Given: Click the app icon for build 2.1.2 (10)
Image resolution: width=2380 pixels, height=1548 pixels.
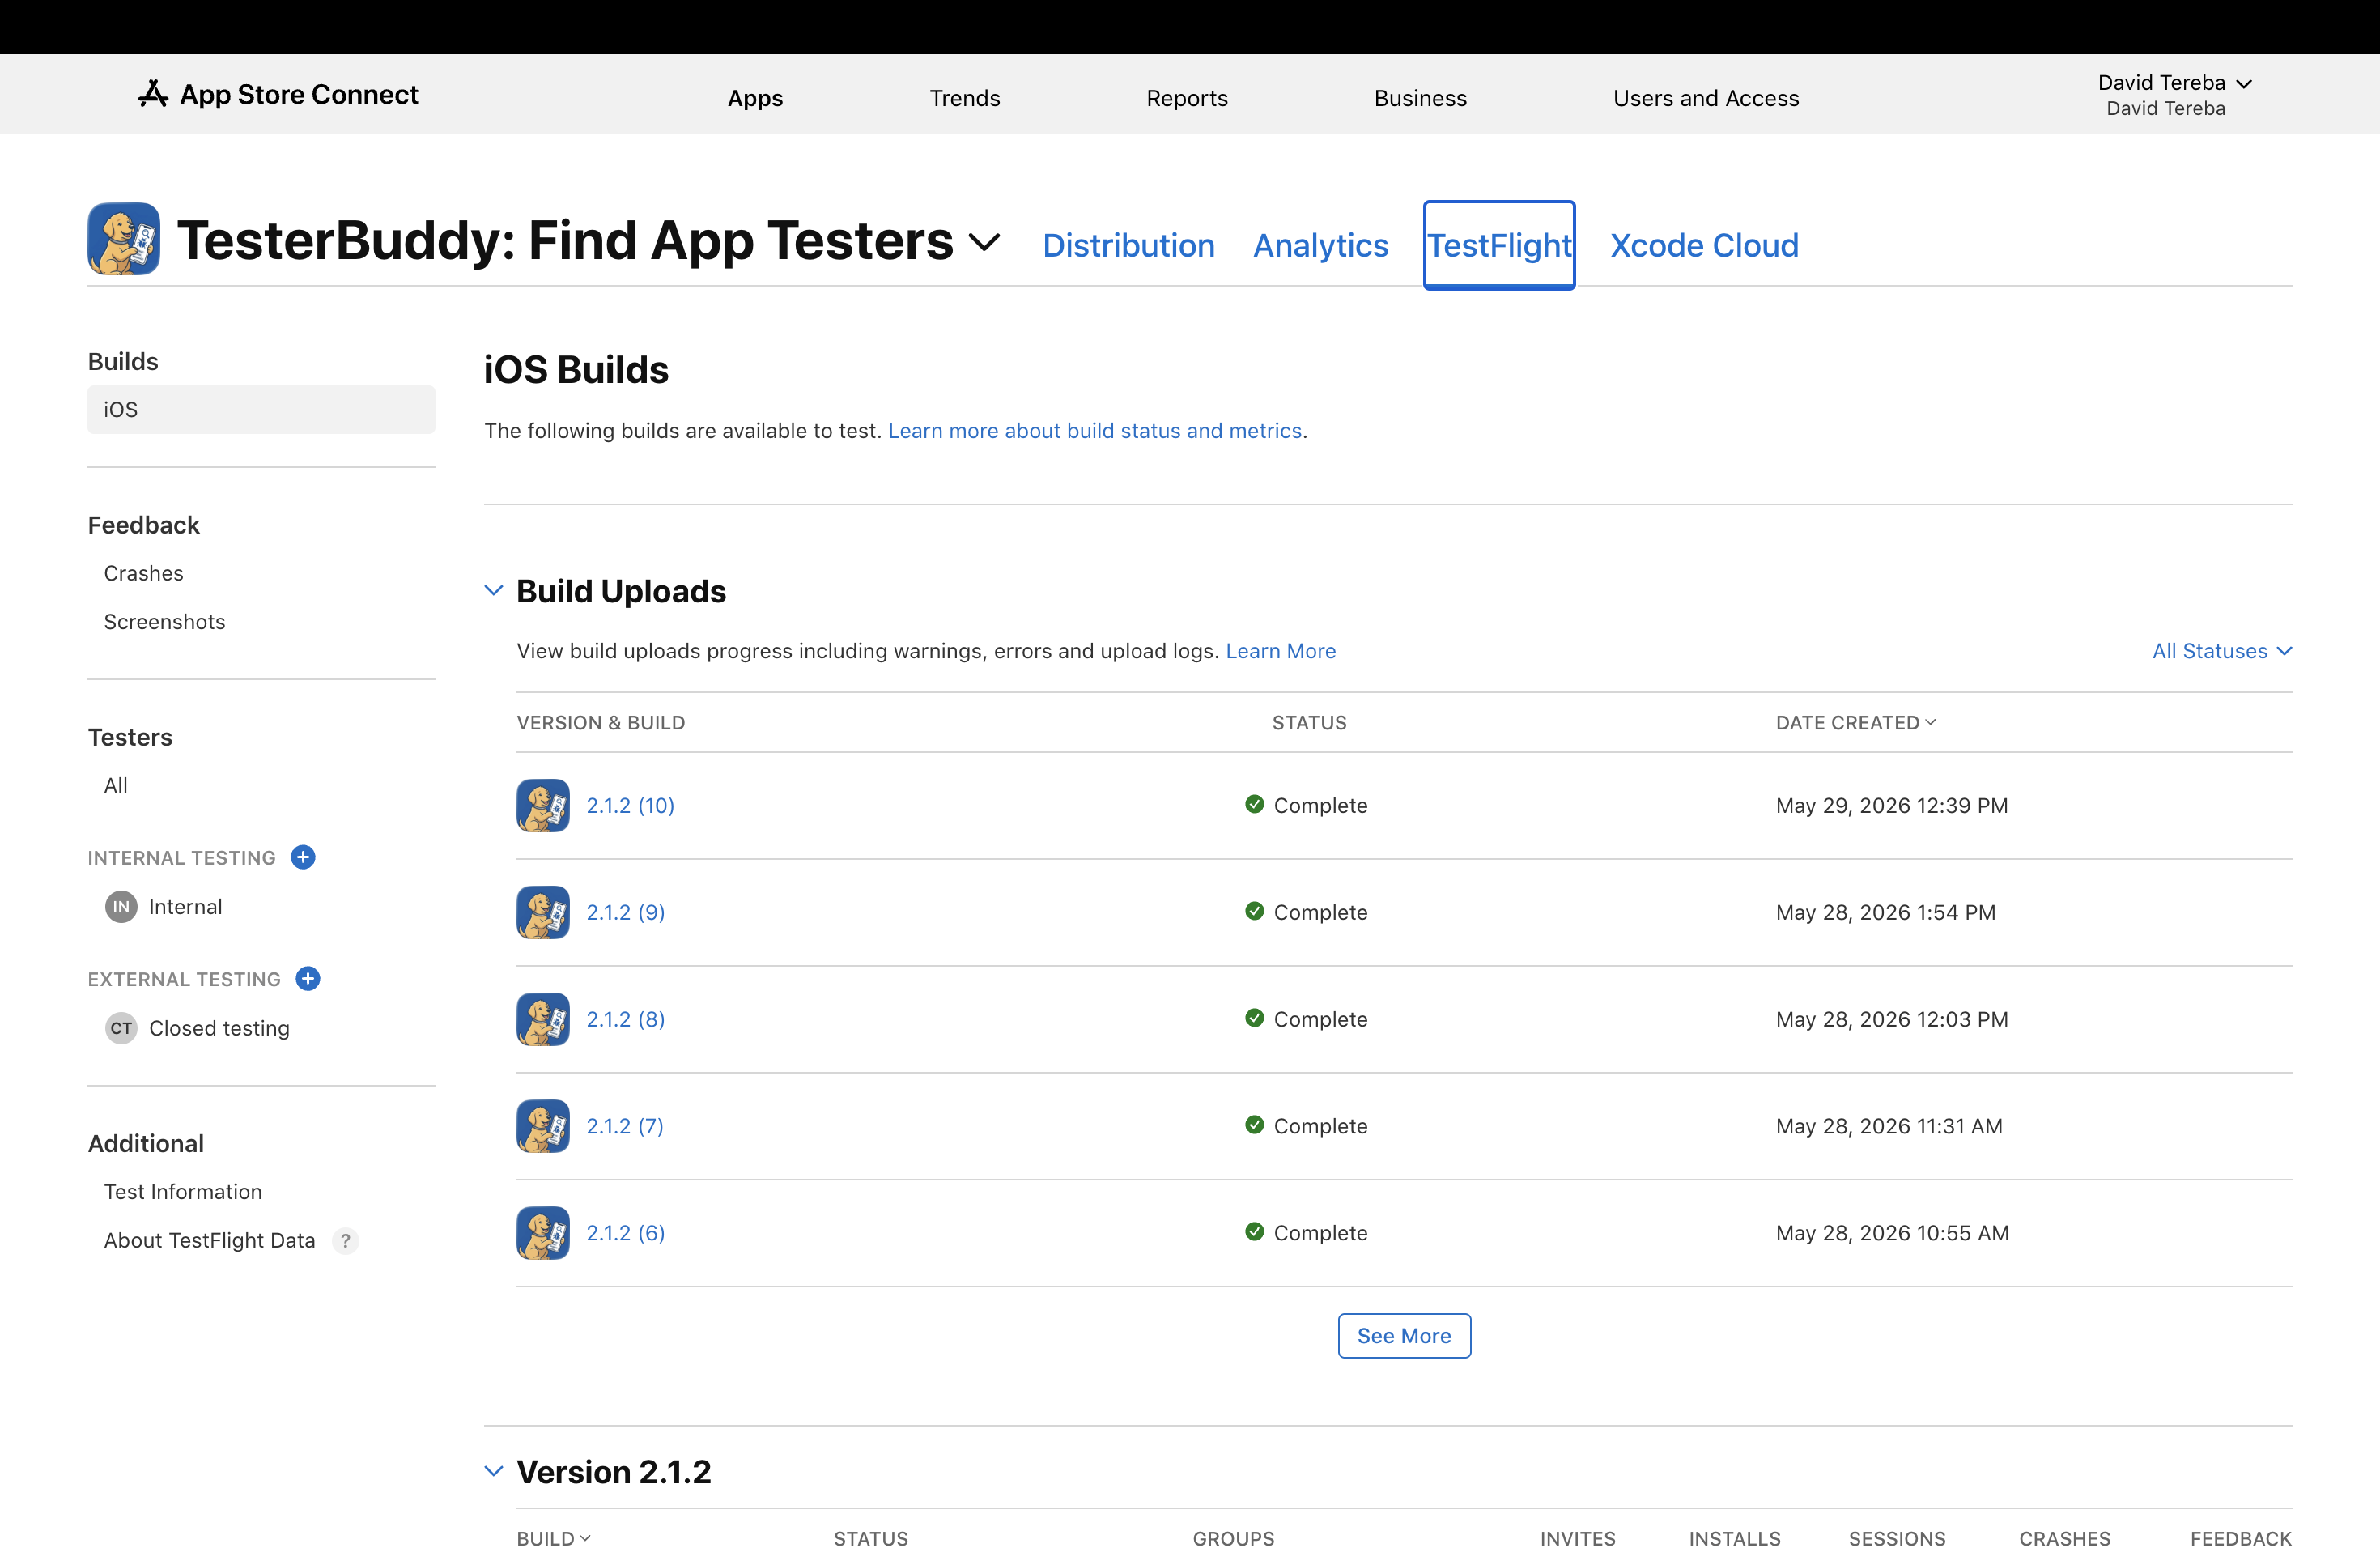Looking at the screenshot, I should click(x=543, y=805).
